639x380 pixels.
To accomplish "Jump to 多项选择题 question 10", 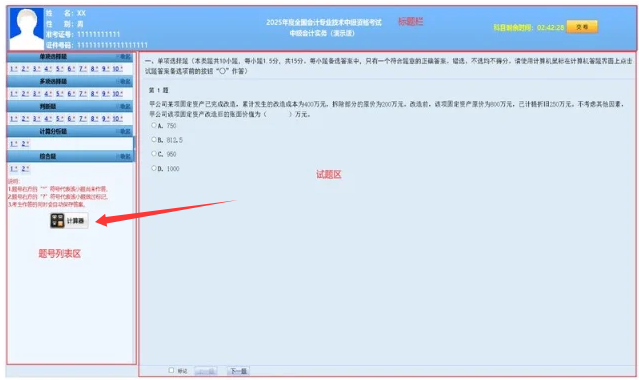I will point(118,94).
